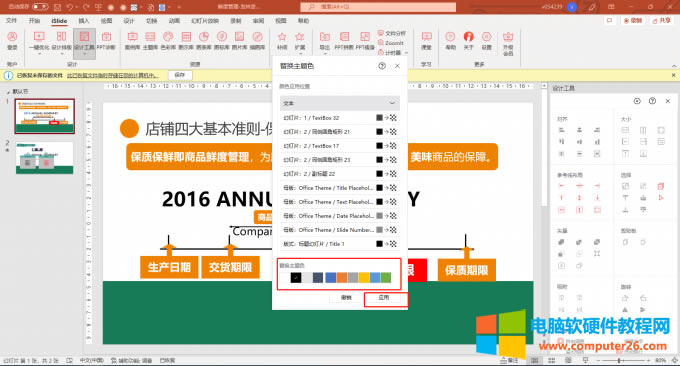The height and width of the screenshot is (366, 680).
Task: Open the recovered file location link
Action: tap(113, 75)
